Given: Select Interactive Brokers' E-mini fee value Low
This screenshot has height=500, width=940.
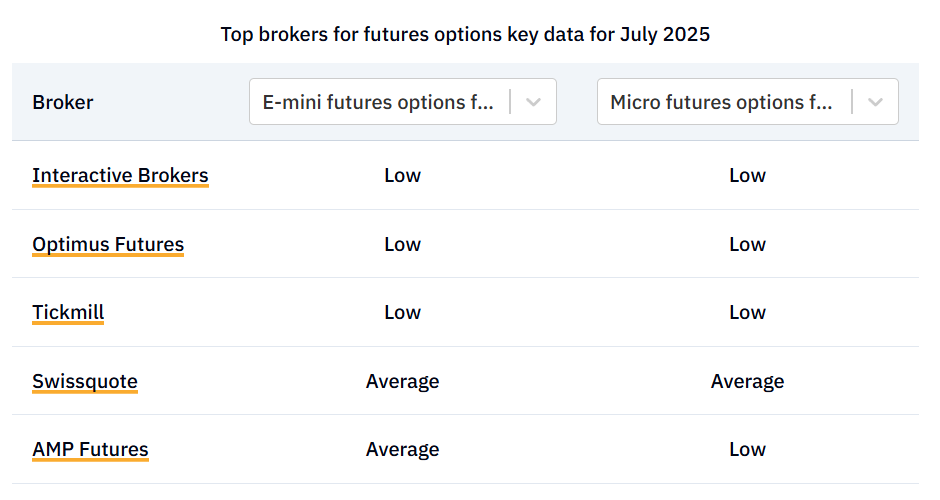Looking at the screenshot, I should click(x=402, y=176).
